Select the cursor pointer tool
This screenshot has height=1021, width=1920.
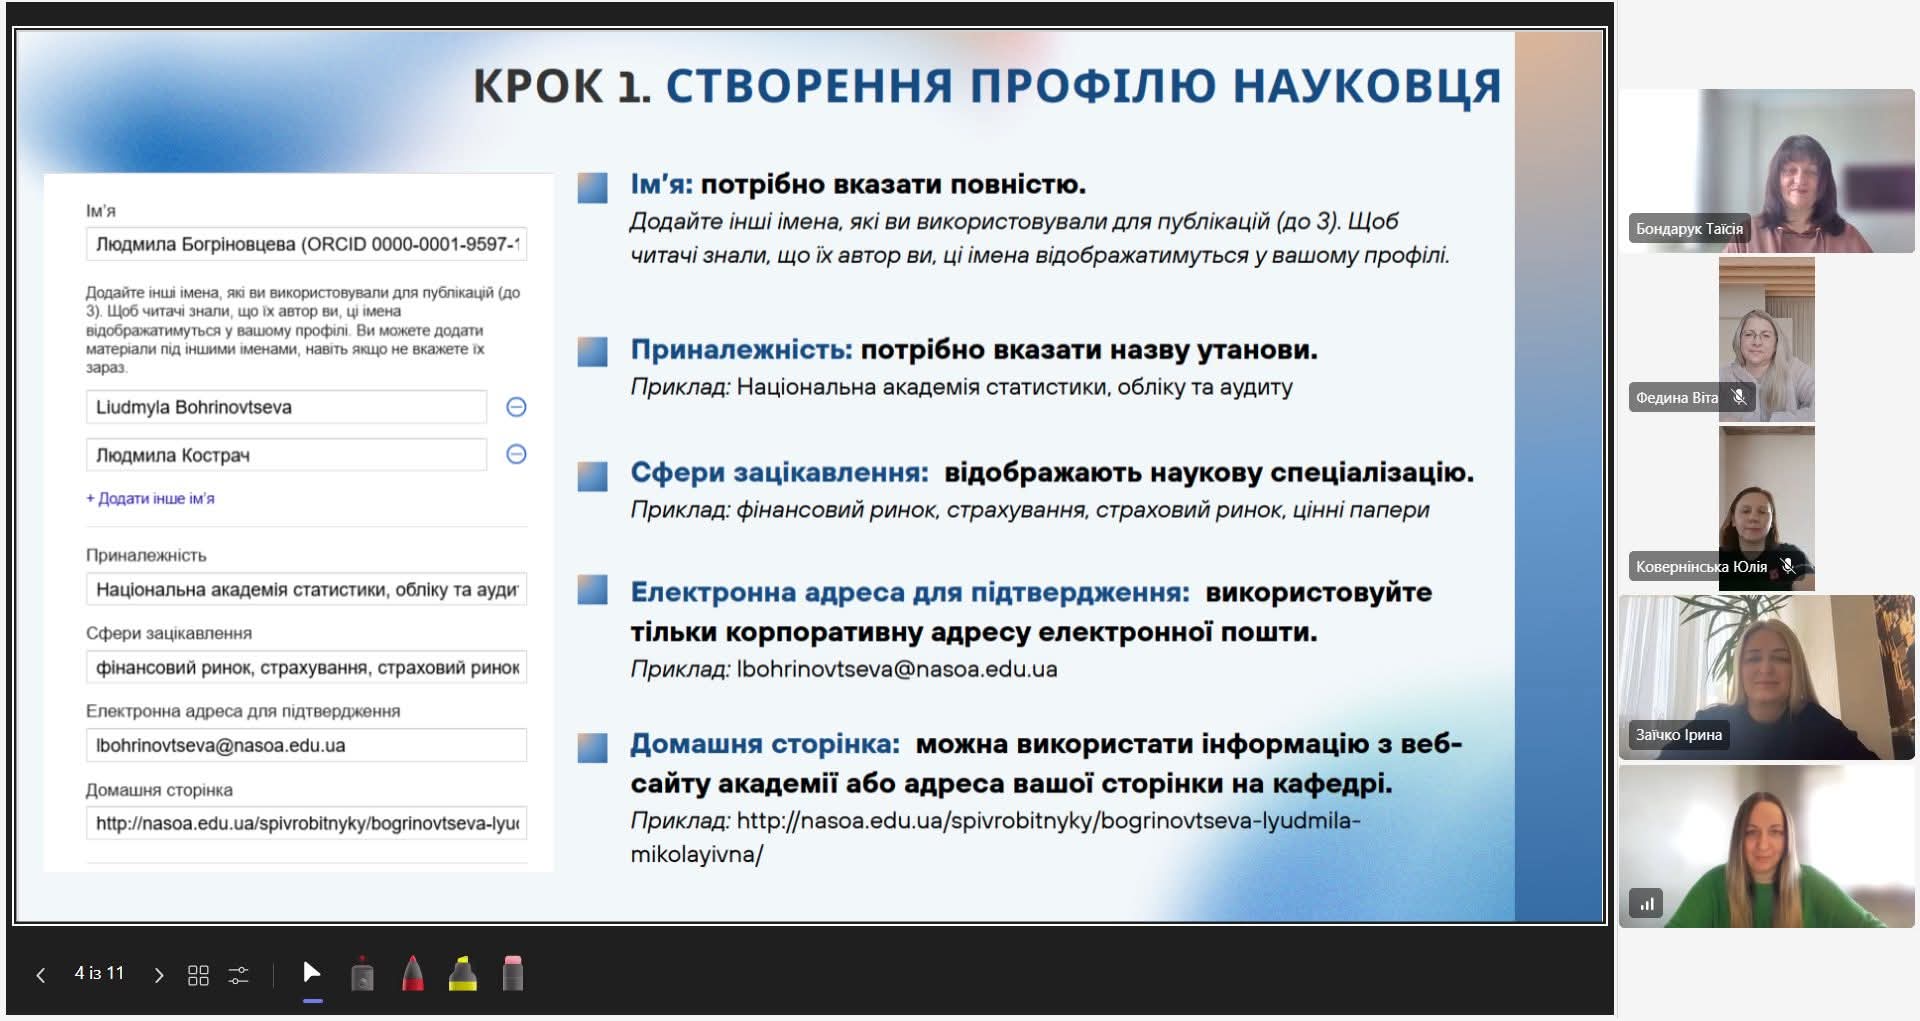pyautogui.click(x=312, y=973)
